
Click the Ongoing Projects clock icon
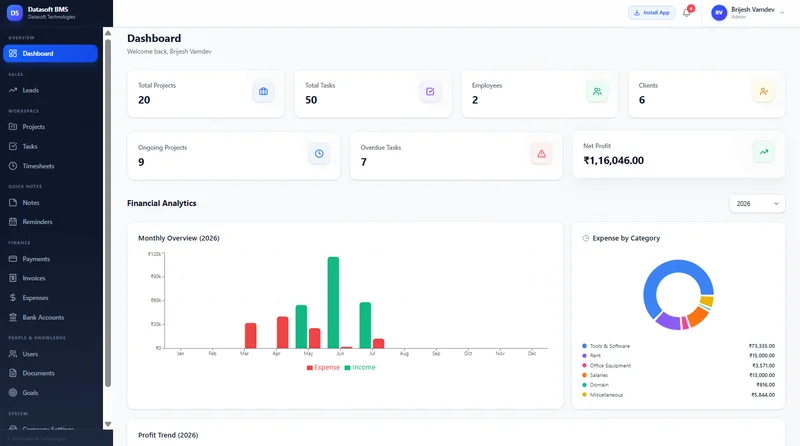[319, 154]
